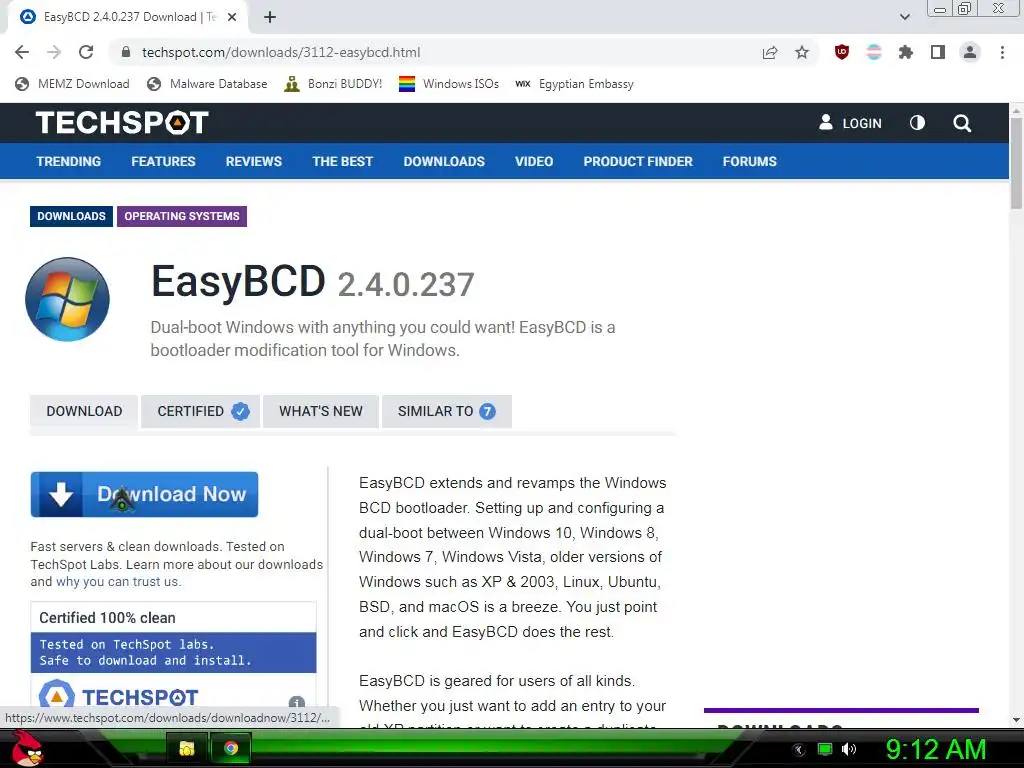
Task: Open the Chrome three-dot menu
Action: (x=1002, y=52)
